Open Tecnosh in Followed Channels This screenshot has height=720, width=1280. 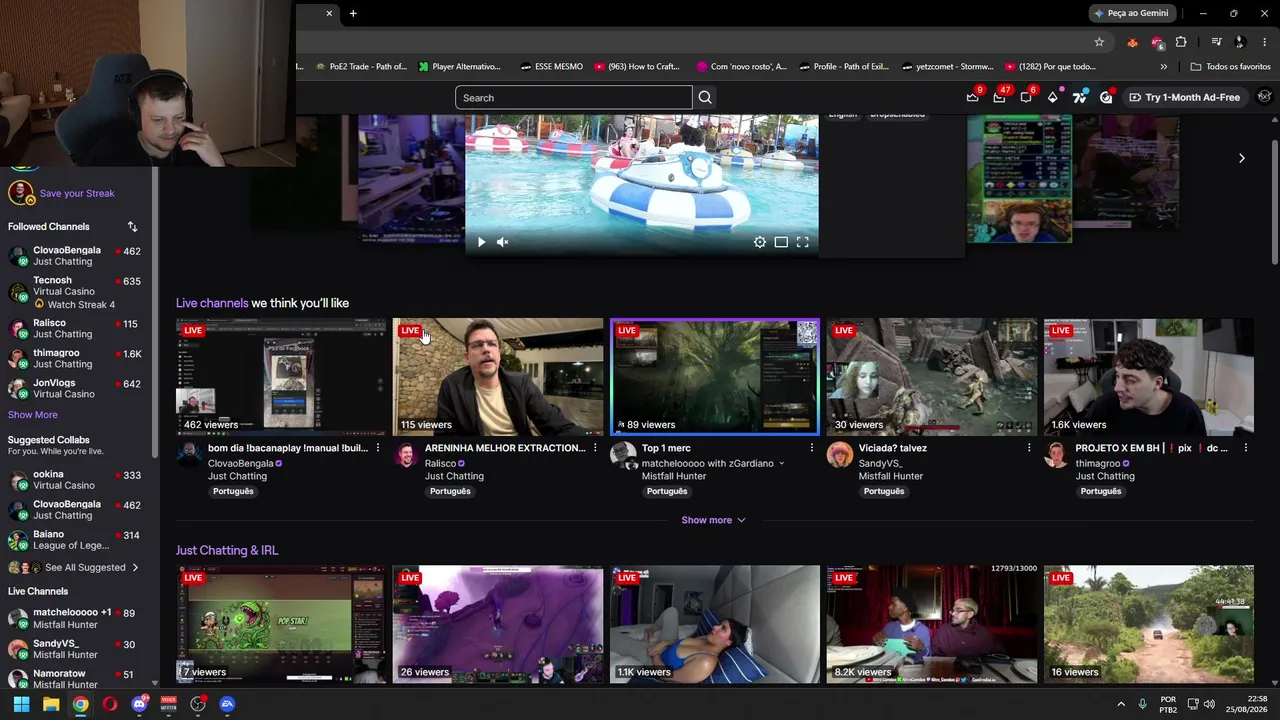click(x=76, y=292)
